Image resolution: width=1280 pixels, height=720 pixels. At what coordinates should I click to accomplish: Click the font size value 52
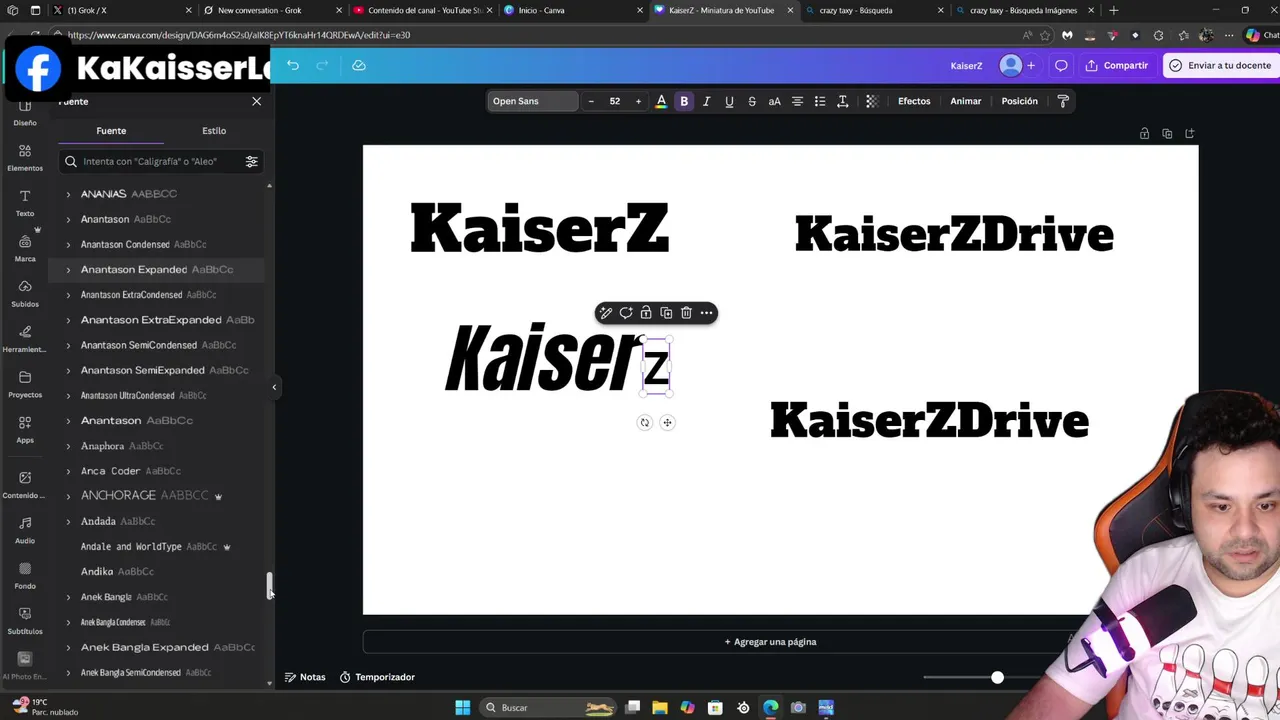click(615, 101)
